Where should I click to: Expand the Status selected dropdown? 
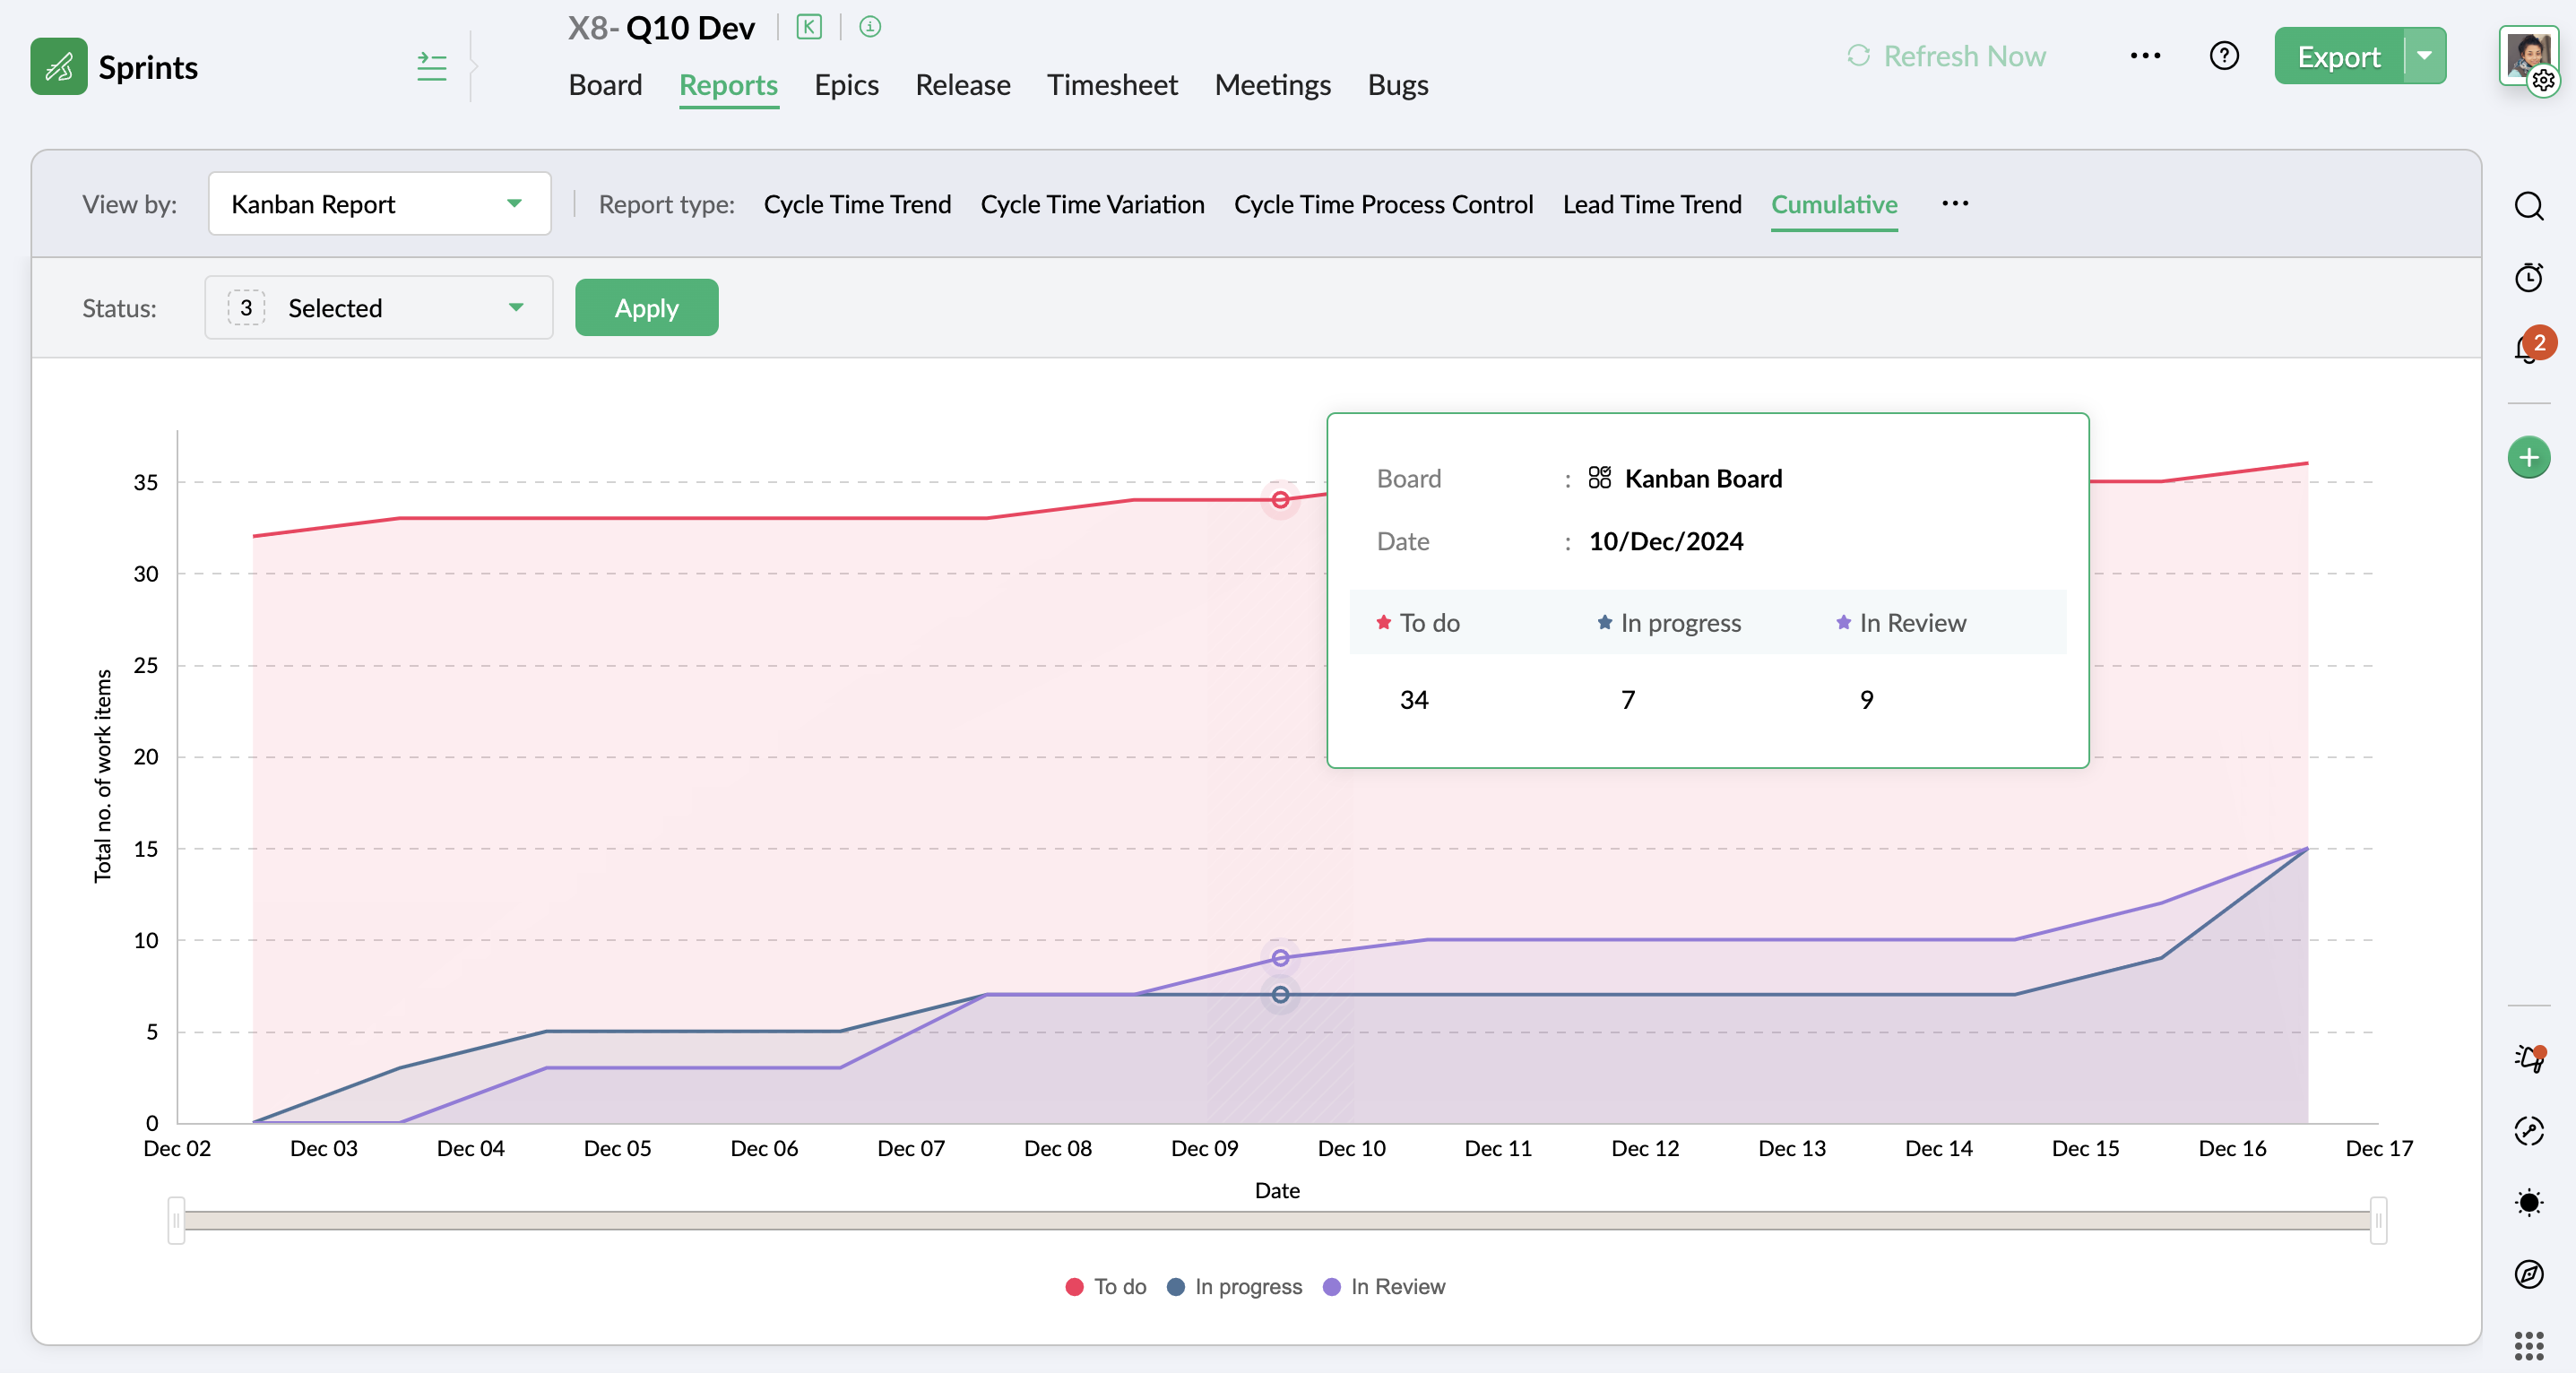379,308
